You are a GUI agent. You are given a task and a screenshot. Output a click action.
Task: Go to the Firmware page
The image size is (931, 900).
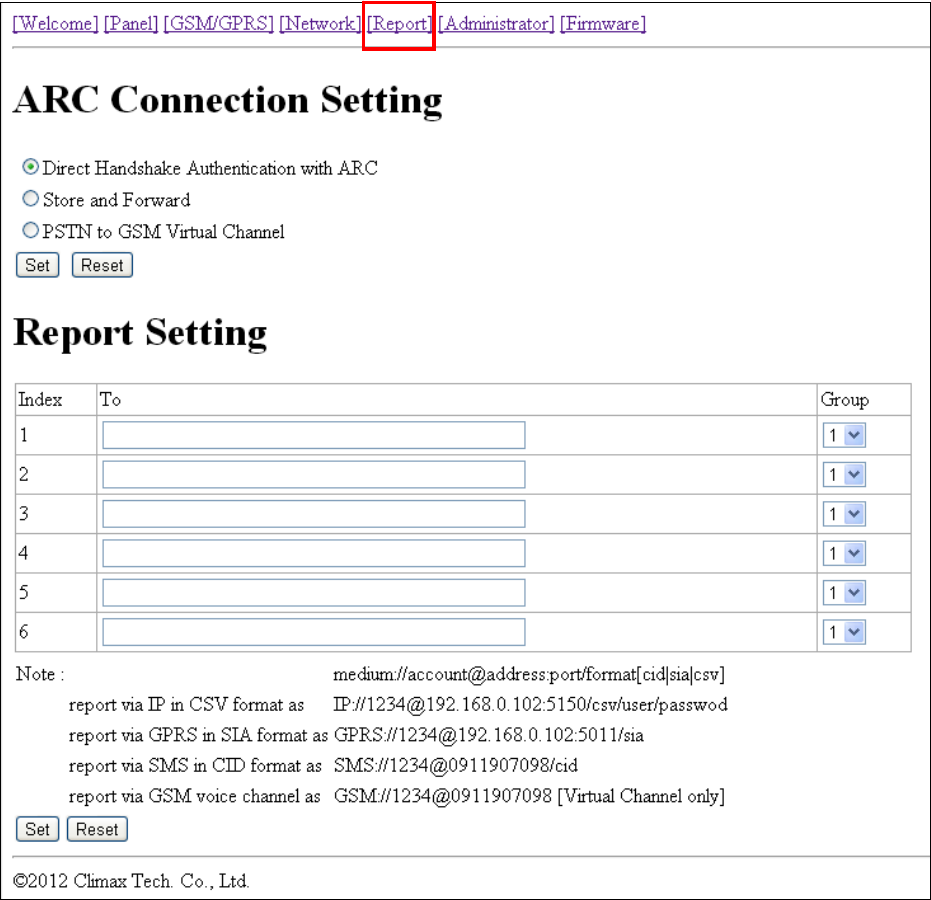pyautogui.click(x=603, y=24)
